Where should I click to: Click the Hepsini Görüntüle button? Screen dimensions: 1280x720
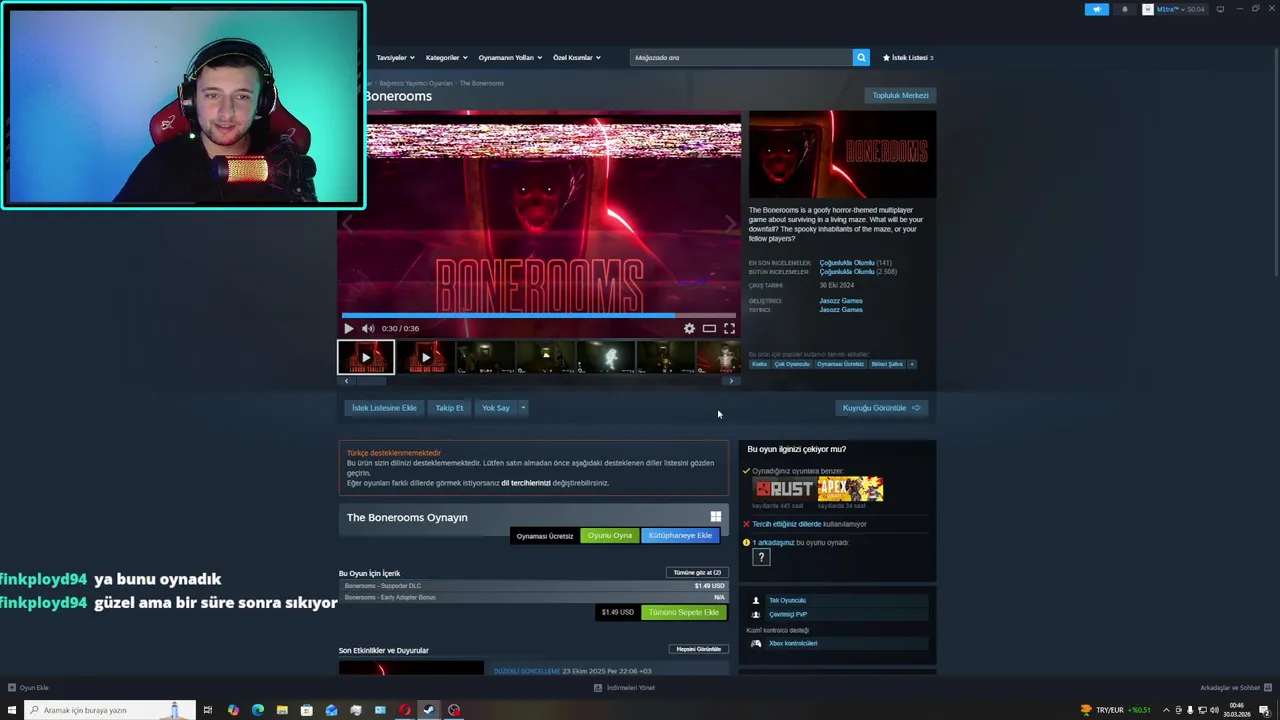coord(699,649)
